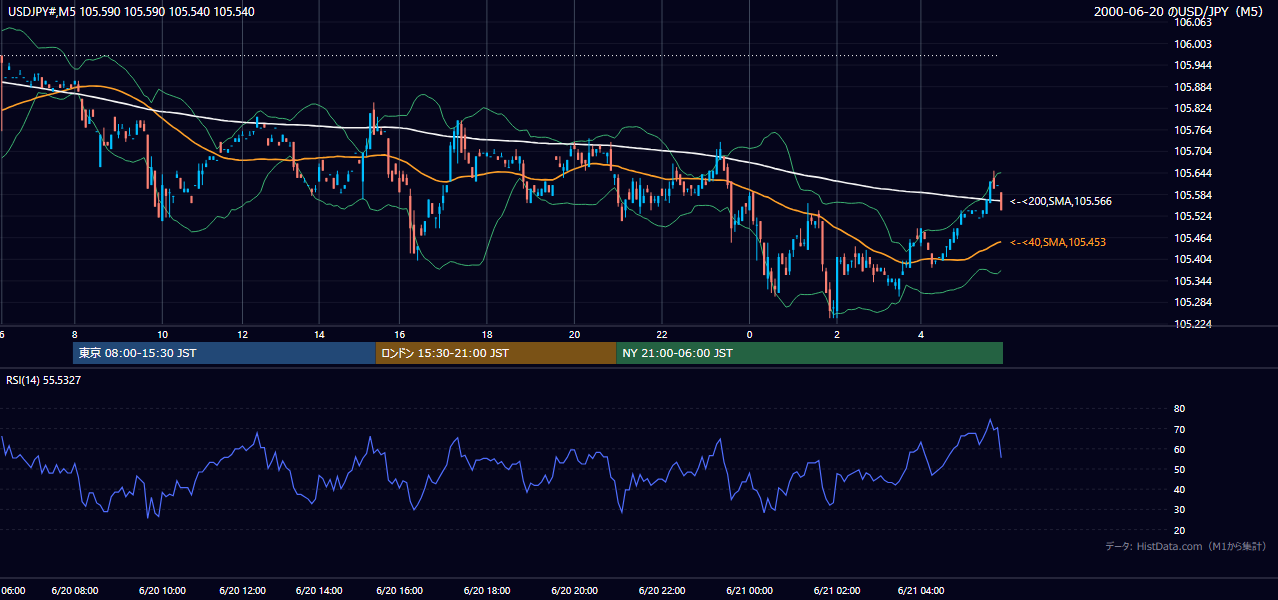The image size is (1278, 600).
Task: Click the 6/21 04:00 bottom time label
Action: pos(922,591)
